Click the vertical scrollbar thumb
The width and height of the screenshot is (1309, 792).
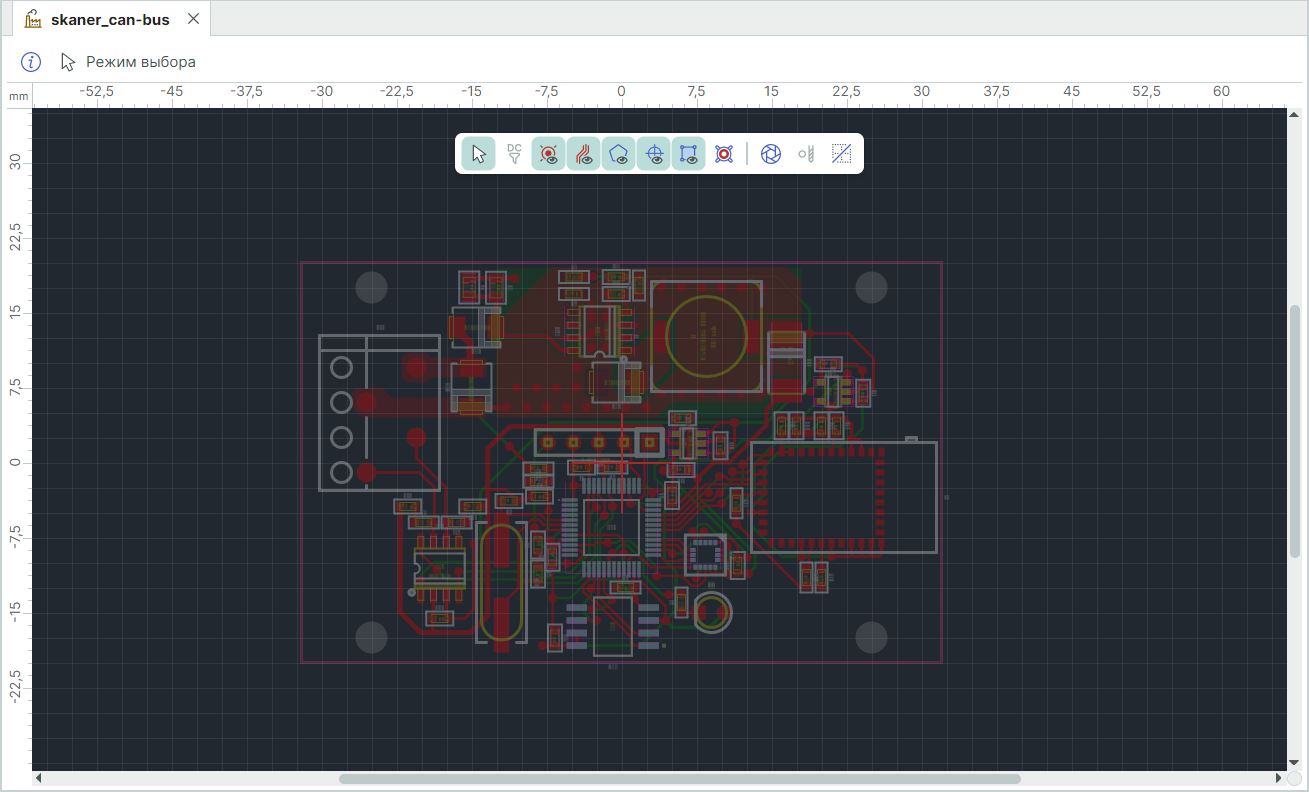[1295, 430]
